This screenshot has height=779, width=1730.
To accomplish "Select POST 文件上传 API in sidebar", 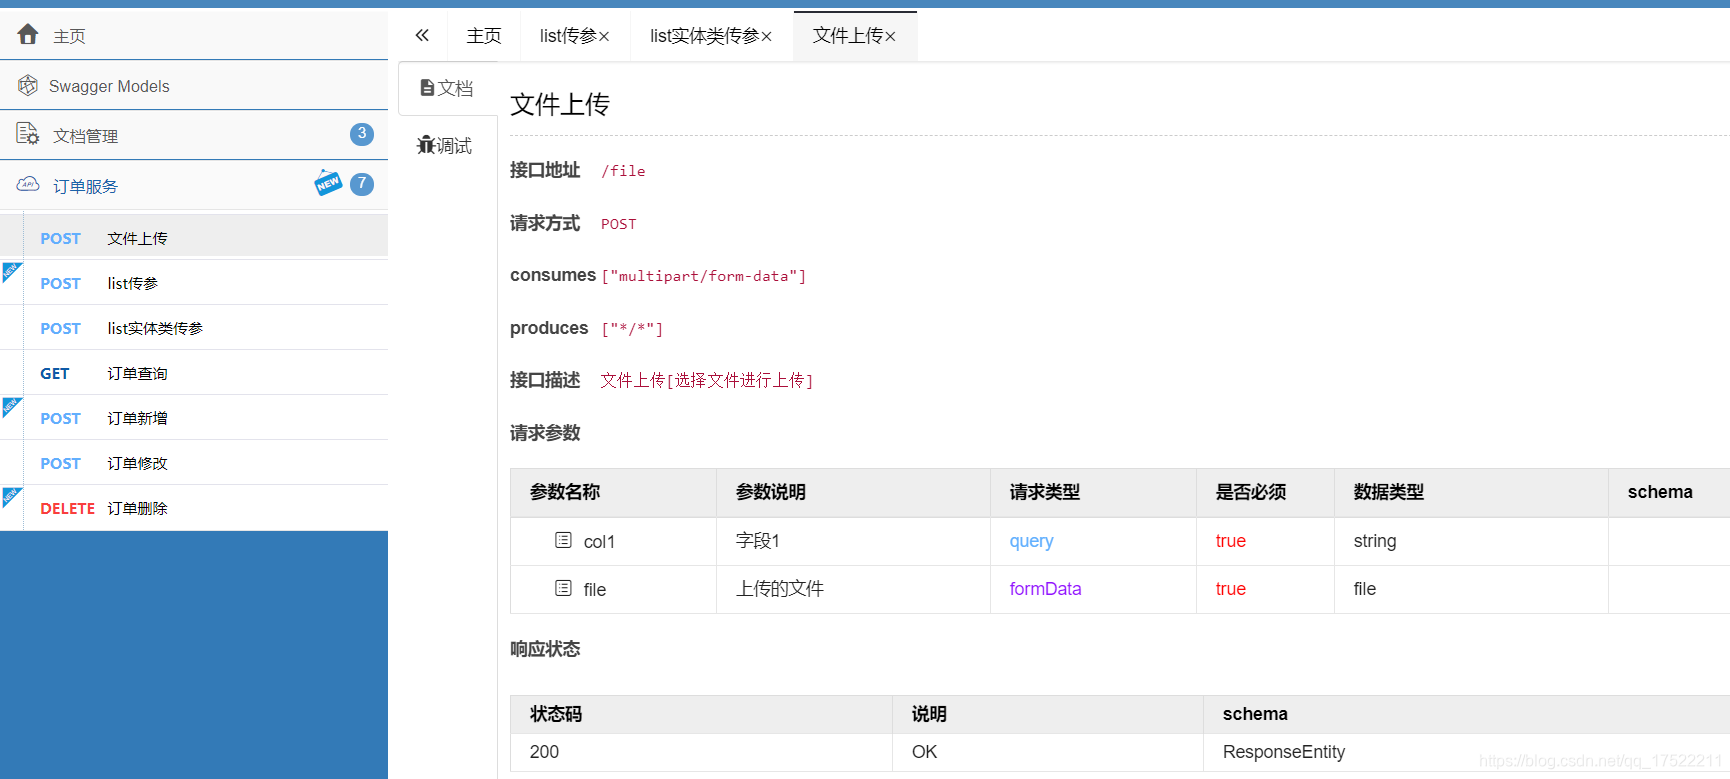I will pos(194,237).
